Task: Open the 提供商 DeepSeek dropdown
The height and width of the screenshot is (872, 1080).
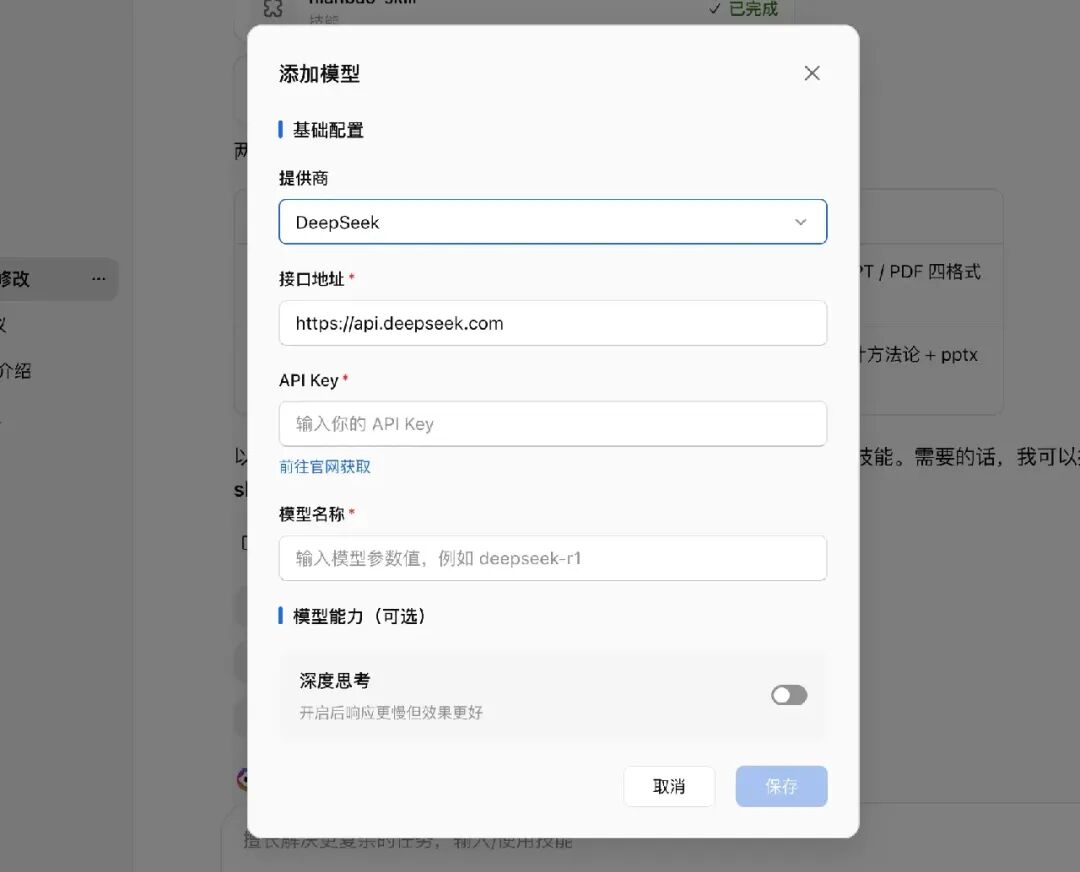Action: [x=552, y=222]
